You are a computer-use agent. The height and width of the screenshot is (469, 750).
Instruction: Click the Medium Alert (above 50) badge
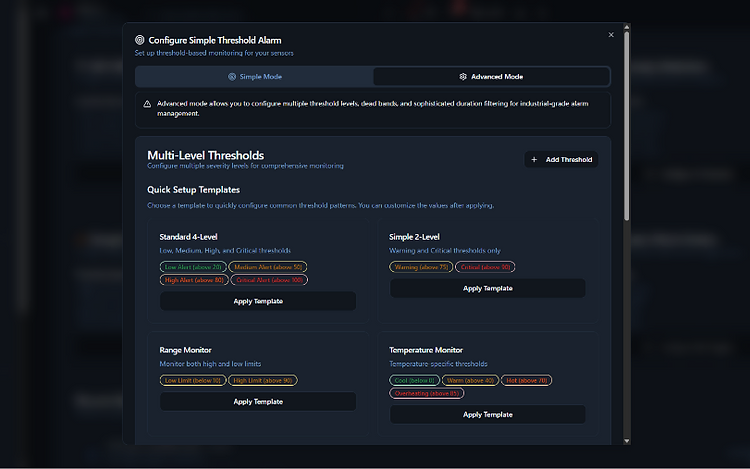click(268, 267)
